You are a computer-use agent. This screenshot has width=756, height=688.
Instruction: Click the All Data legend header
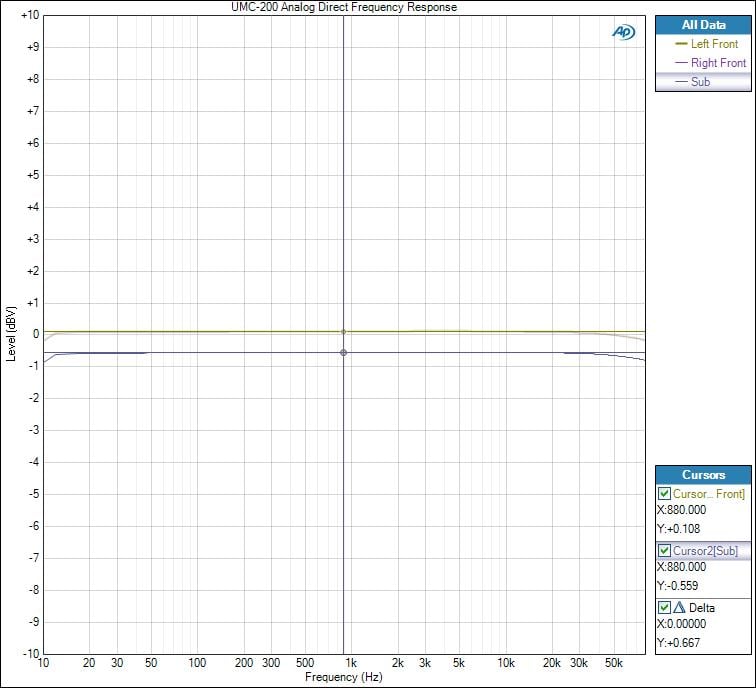(x=702, y=24)
